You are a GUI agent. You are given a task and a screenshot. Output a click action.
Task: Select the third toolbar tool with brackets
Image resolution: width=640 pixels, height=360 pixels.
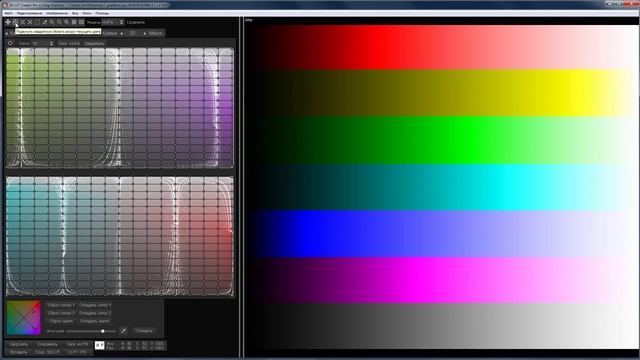(x=22, y=22)
